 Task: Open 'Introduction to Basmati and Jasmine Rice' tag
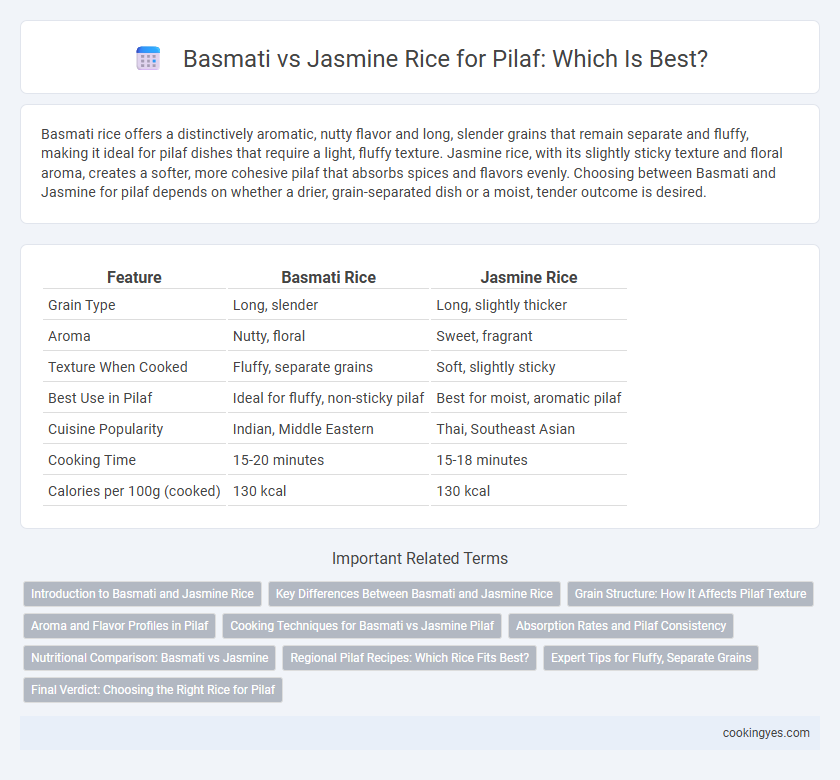click(x=142, y=594)
